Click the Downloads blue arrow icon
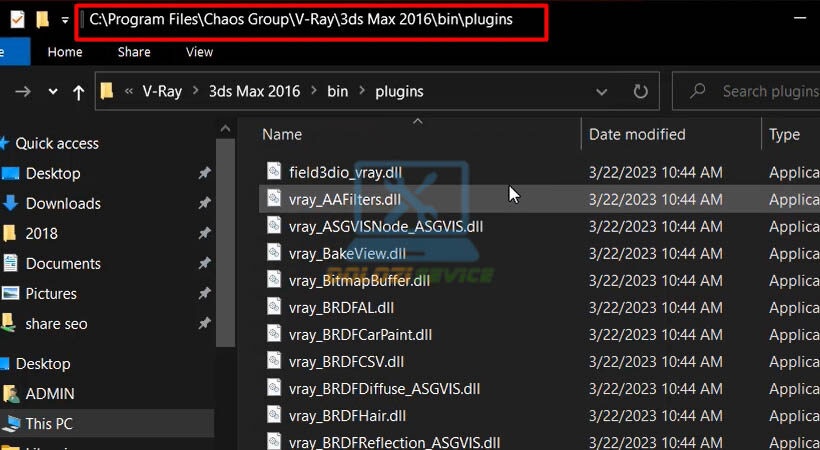The height and width of the screenshot is (450, 820). point(10,203)
